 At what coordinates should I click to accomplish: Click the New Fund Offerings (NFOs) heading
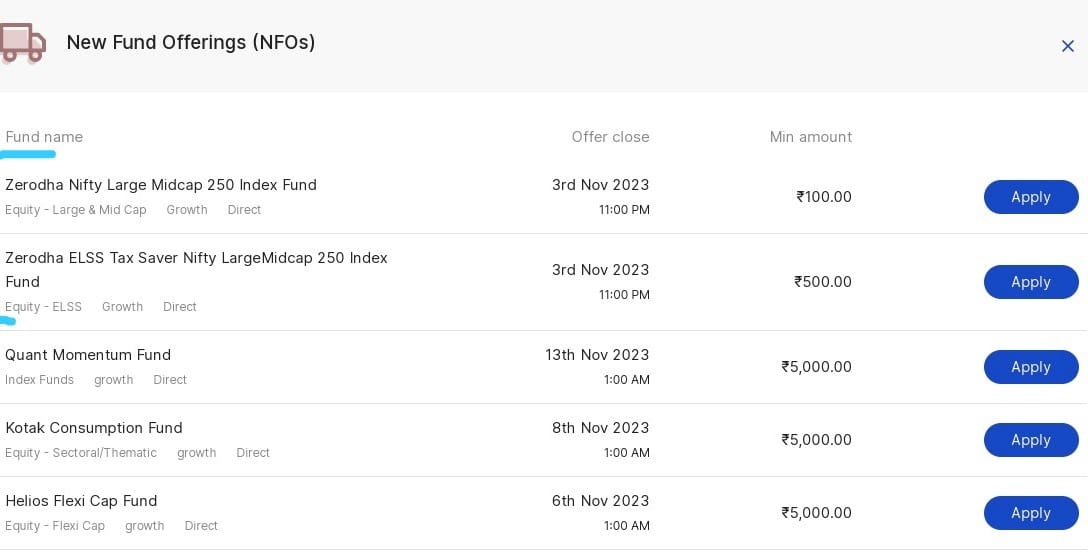190,42
